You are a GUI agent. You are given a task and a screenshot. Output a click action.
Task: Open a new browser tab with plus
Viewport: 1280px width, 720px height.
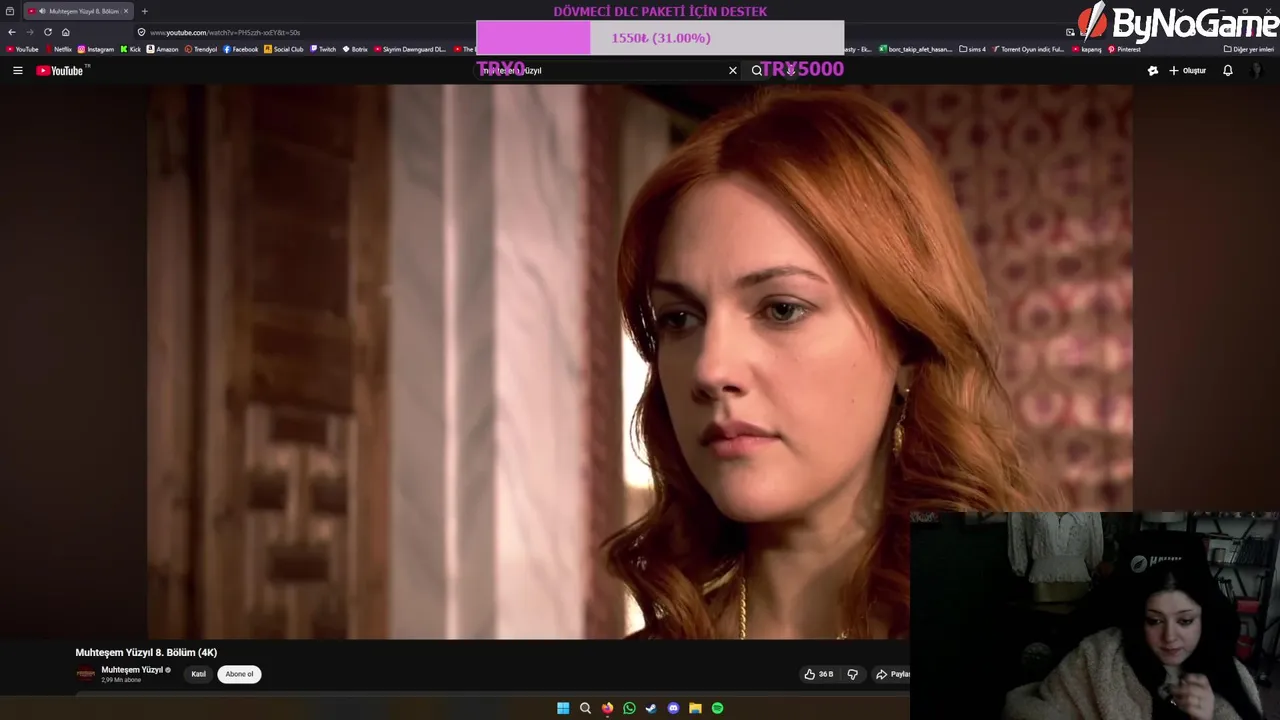click(145, 11)
